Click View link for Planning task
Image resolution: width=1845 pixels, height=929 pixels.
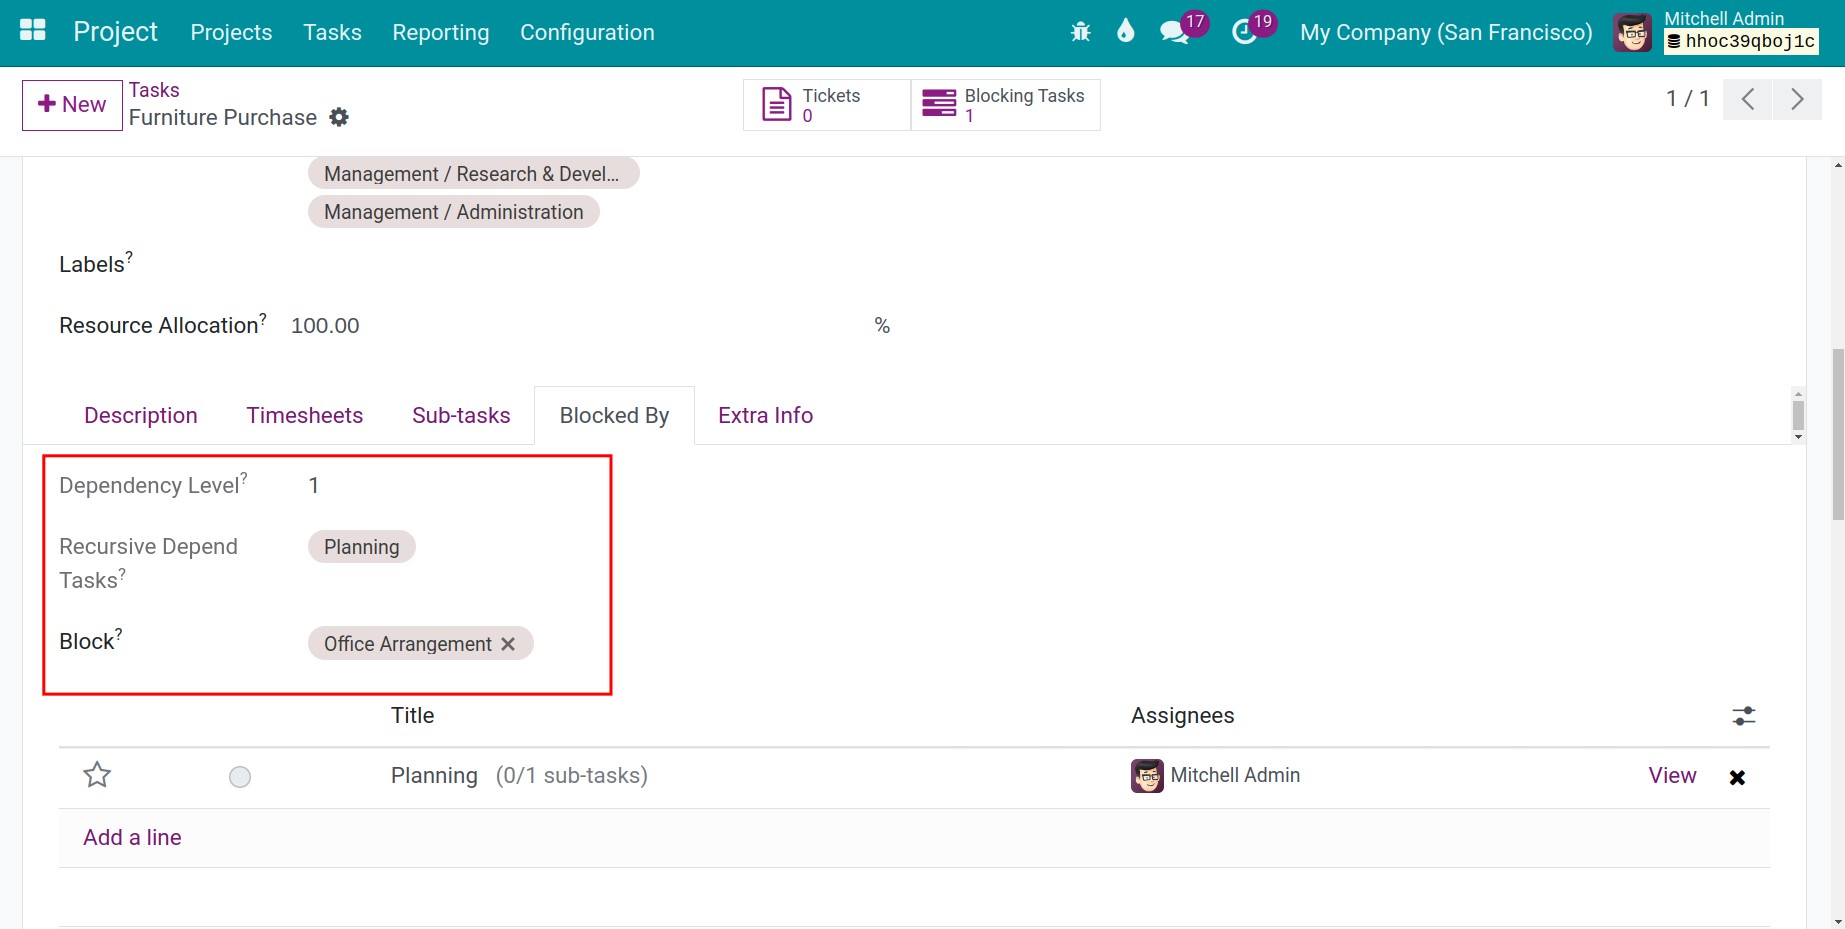1672,776
